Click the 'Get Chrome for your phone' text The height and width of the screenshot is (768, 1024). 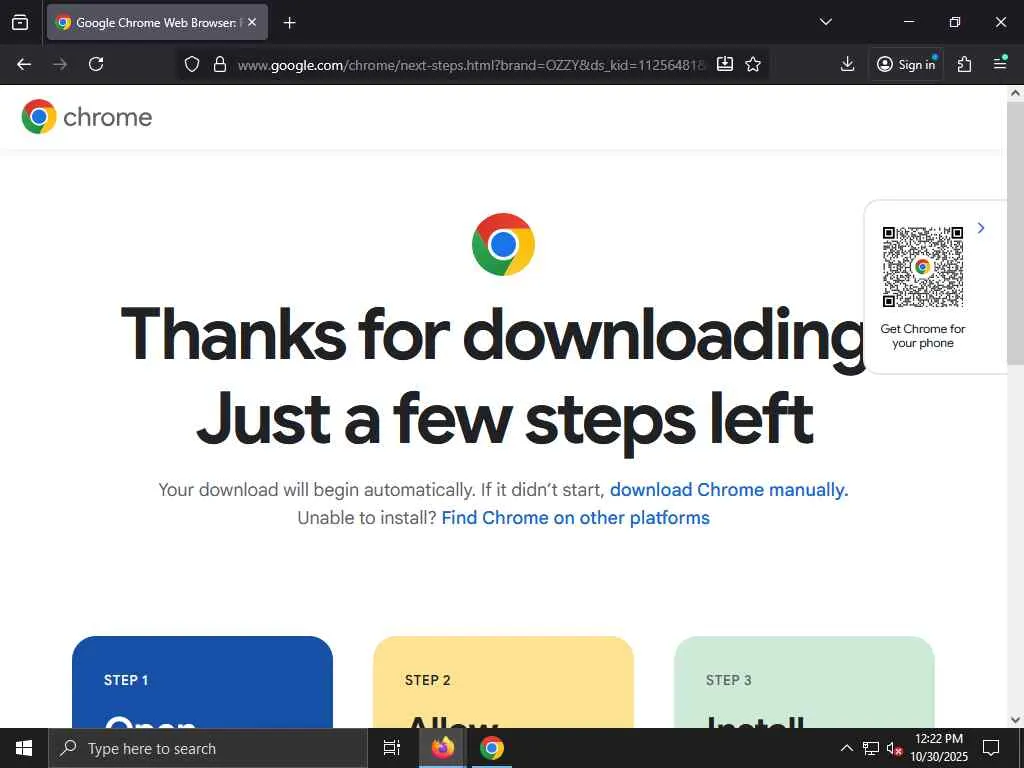point(923,336)
